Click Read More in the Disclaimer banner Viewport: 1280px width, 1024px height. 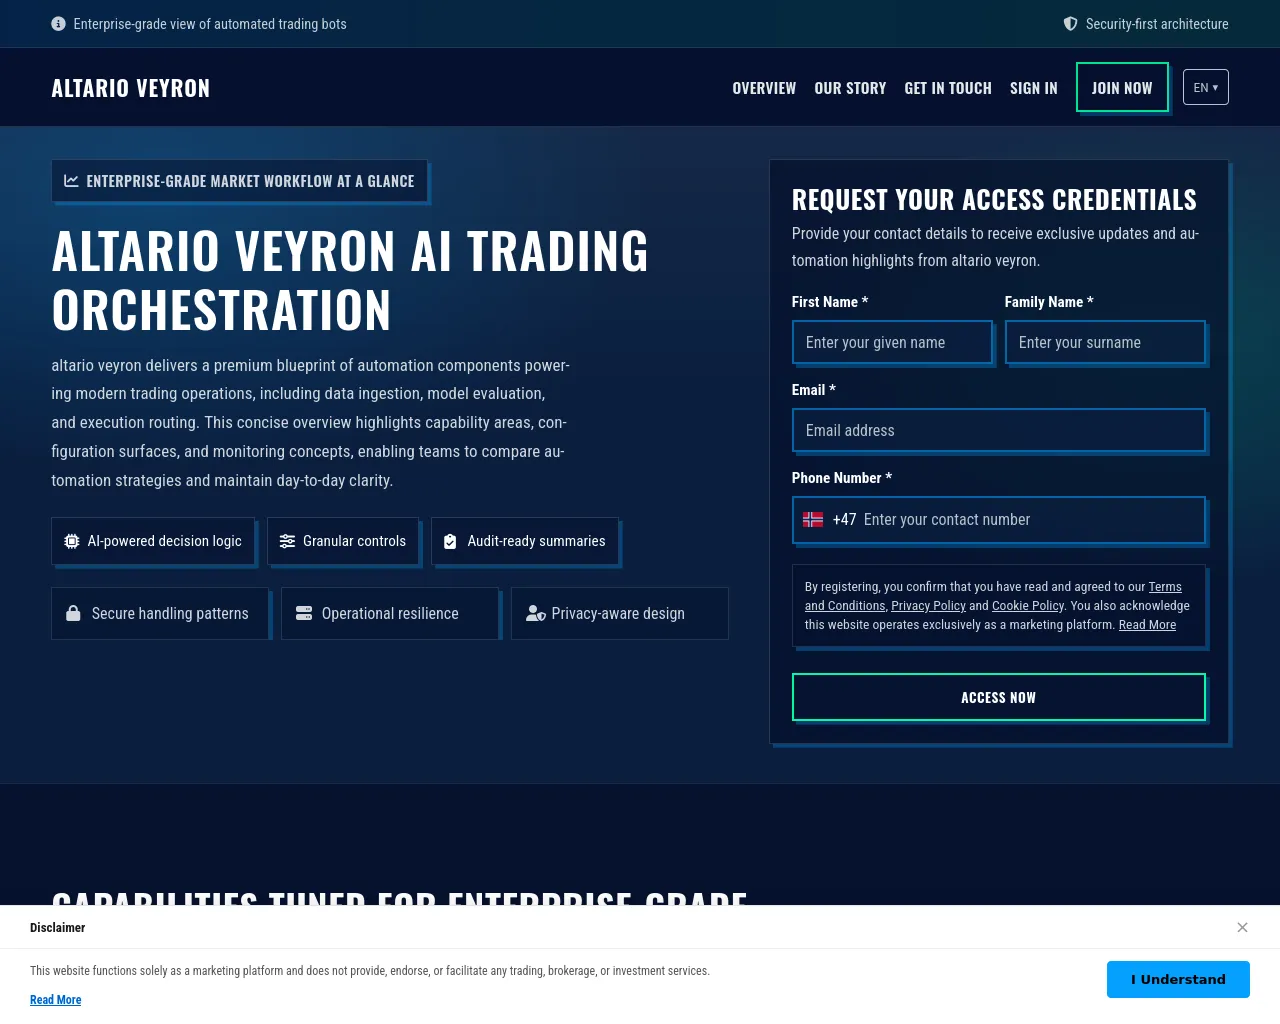tap(56, 1000)
